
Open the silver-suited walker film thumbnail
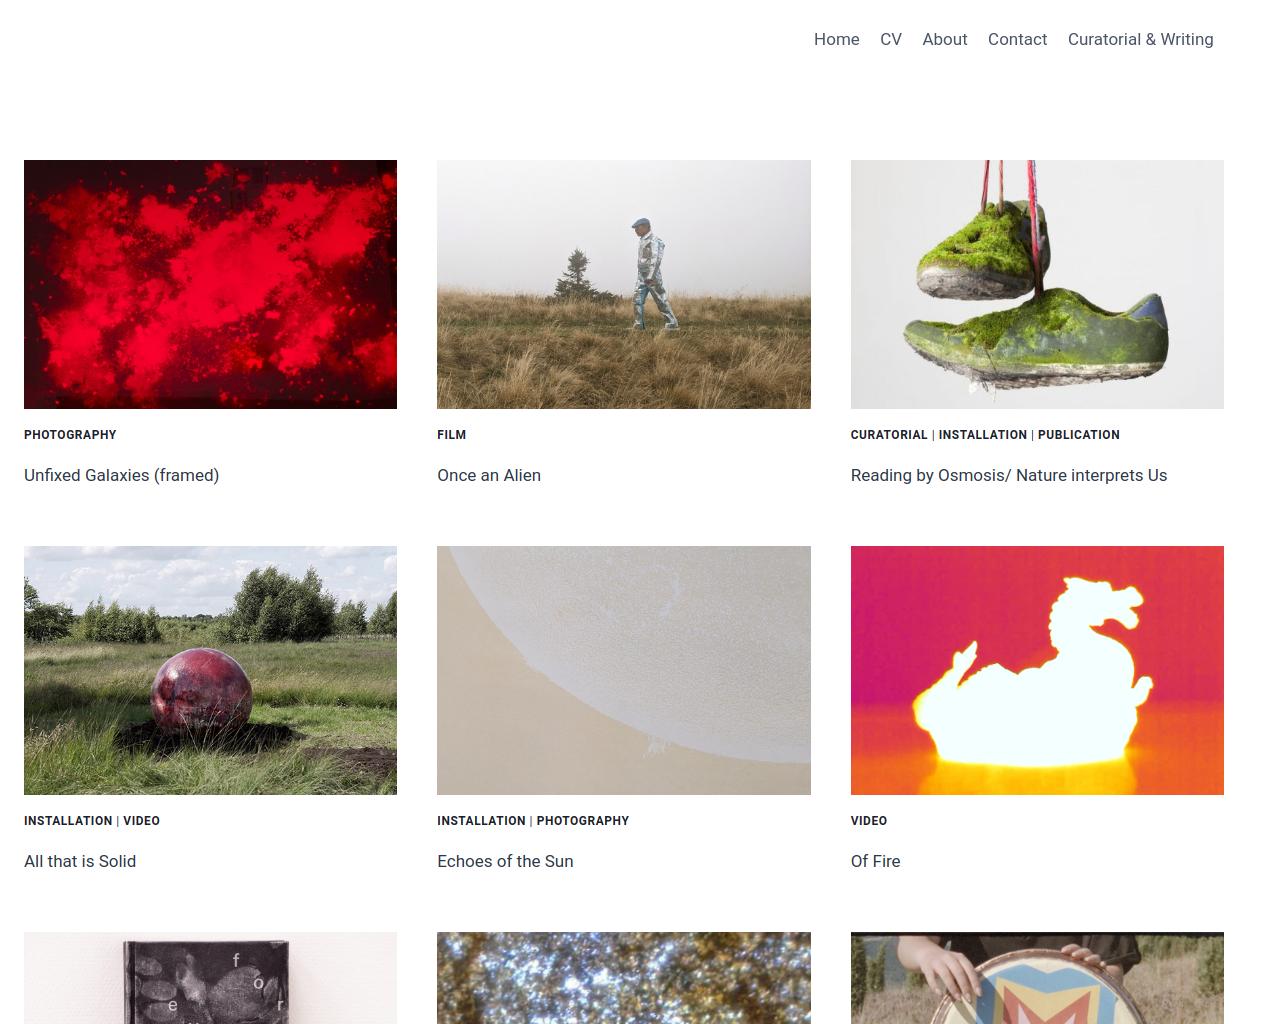coord(624,284)
